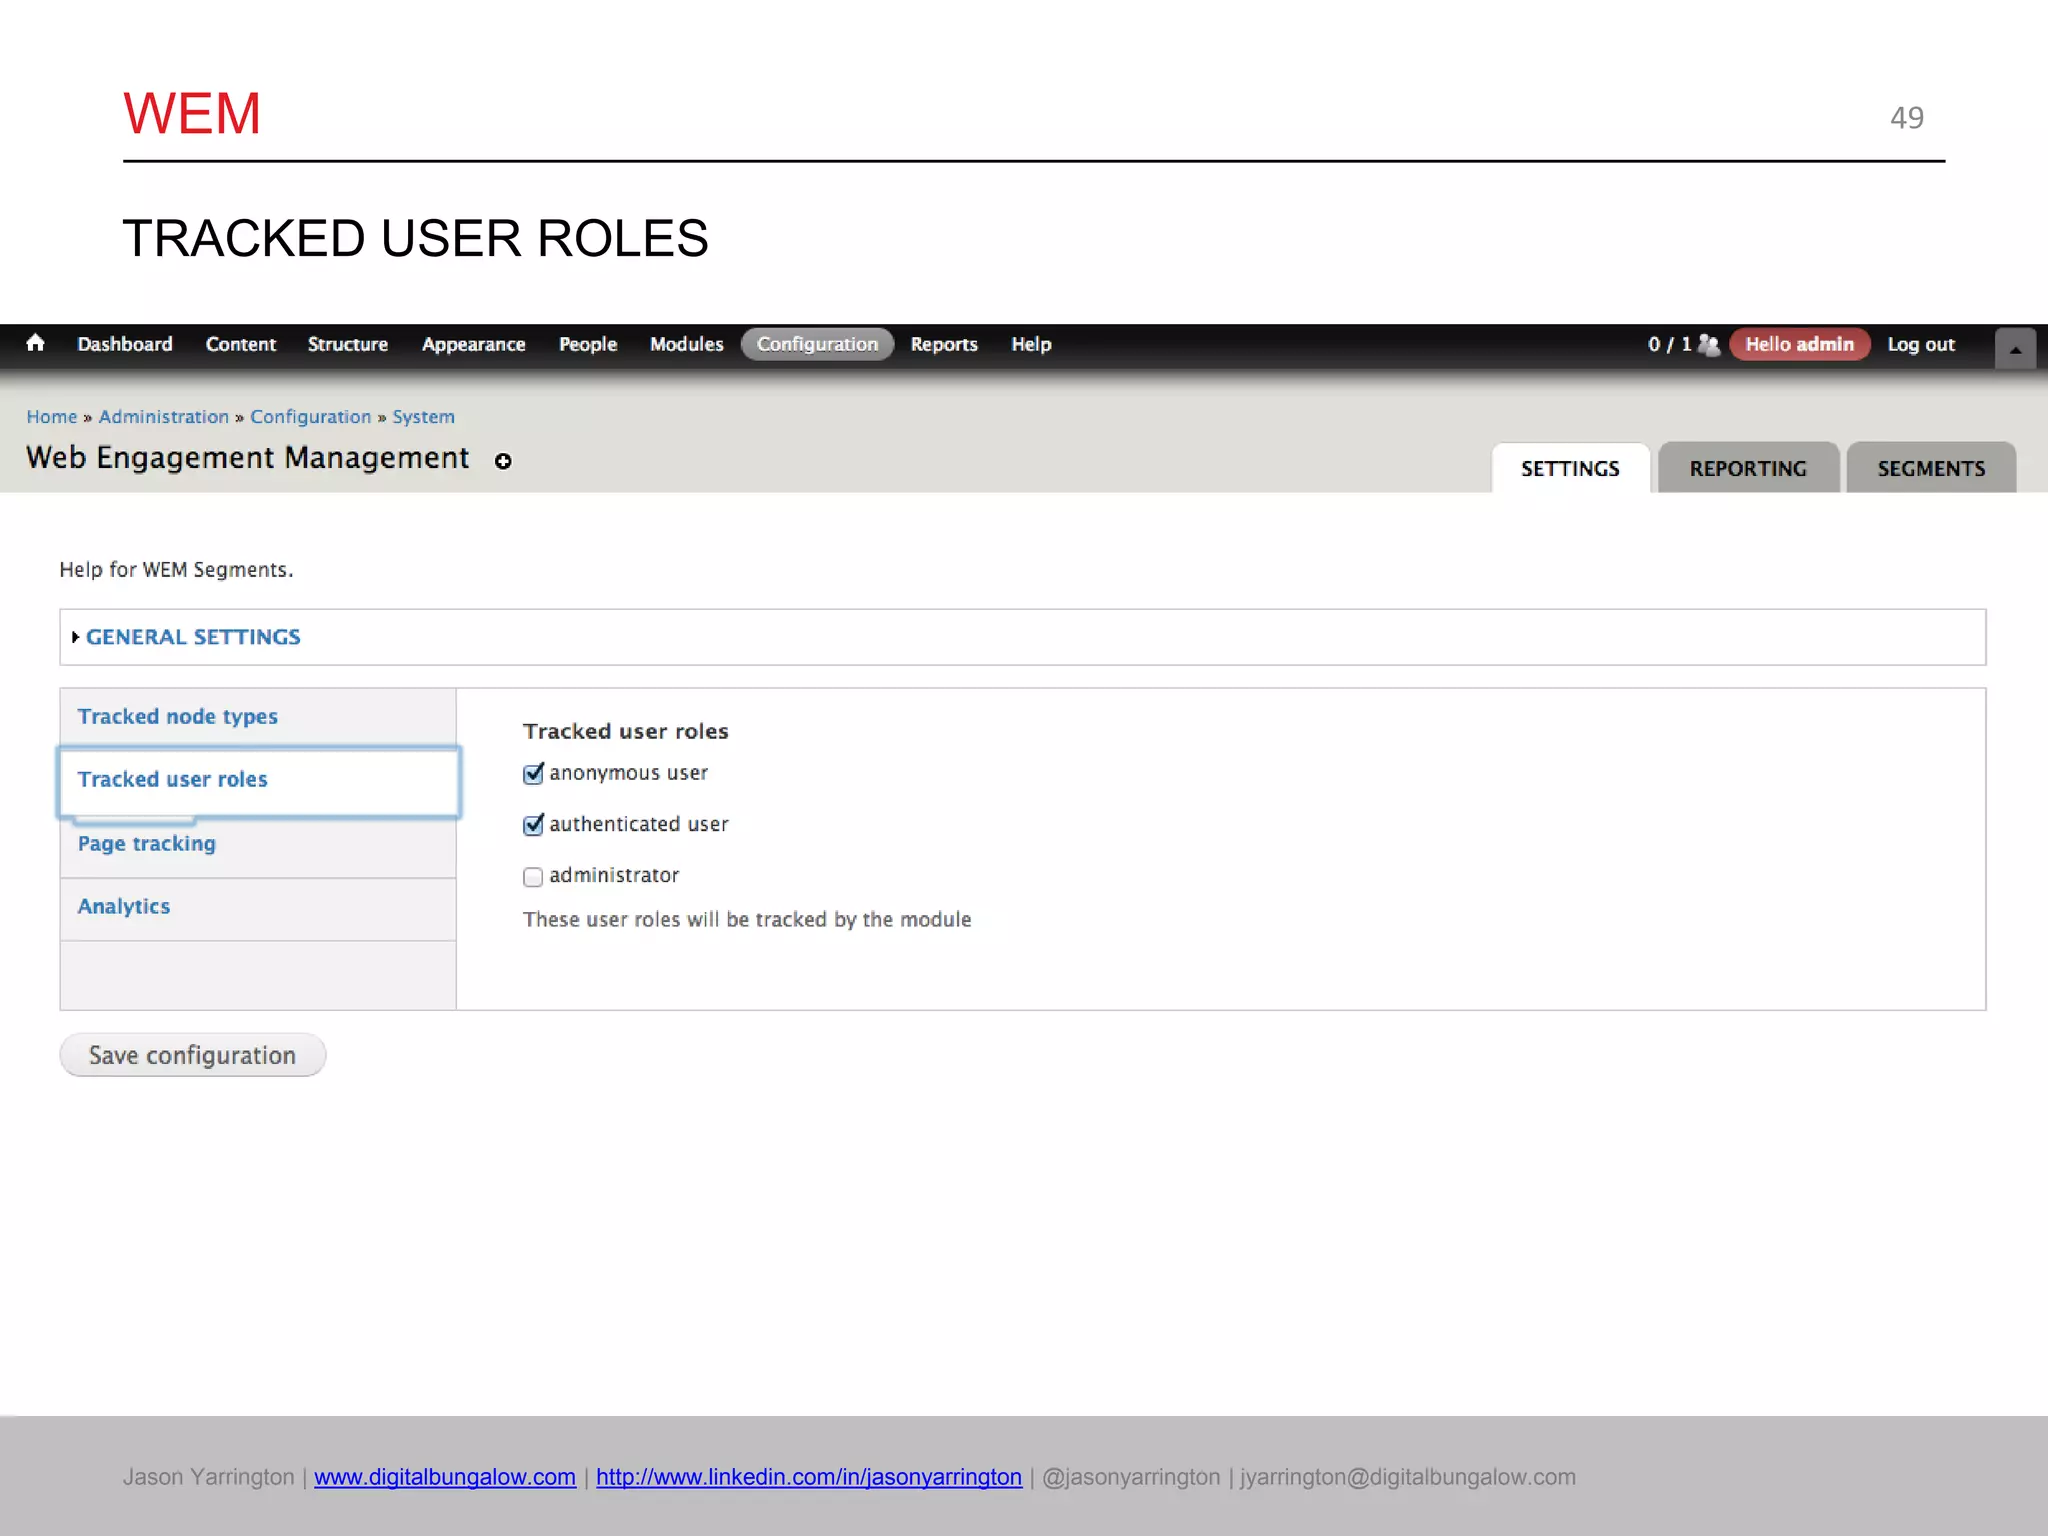Image resolution: width=2048 pixels, height=1536 pixels.
Task: Open the Modules menu item
Action: (x=686, y=344)
